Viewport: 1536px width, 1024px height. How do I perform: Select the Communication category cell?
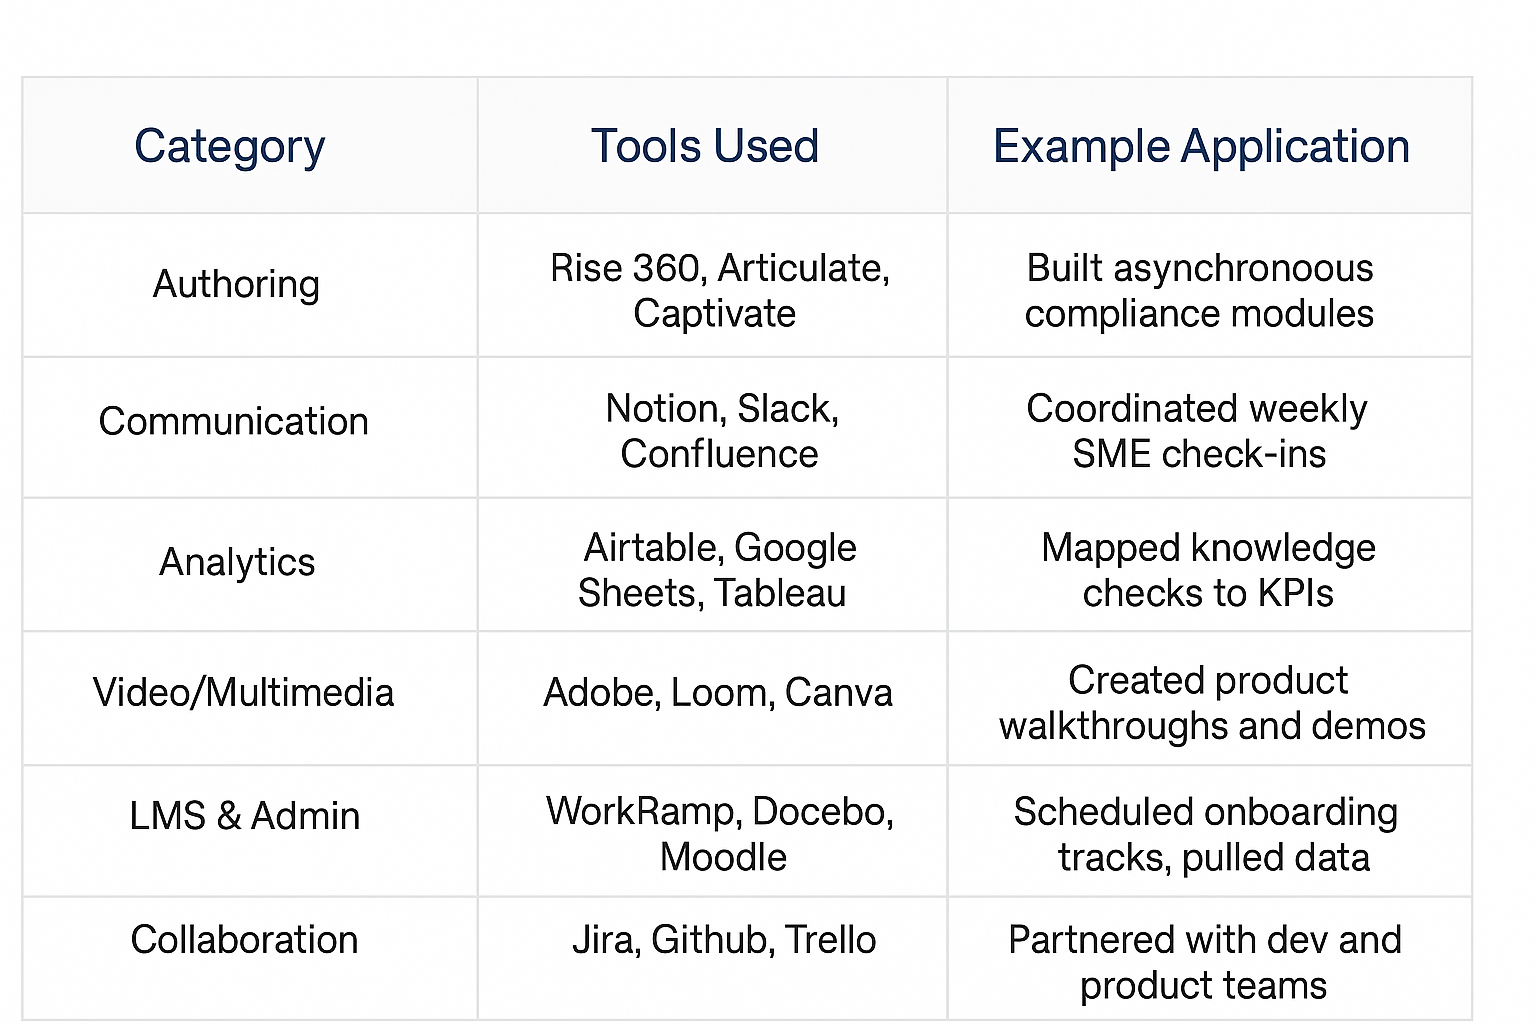click(250, 427)
